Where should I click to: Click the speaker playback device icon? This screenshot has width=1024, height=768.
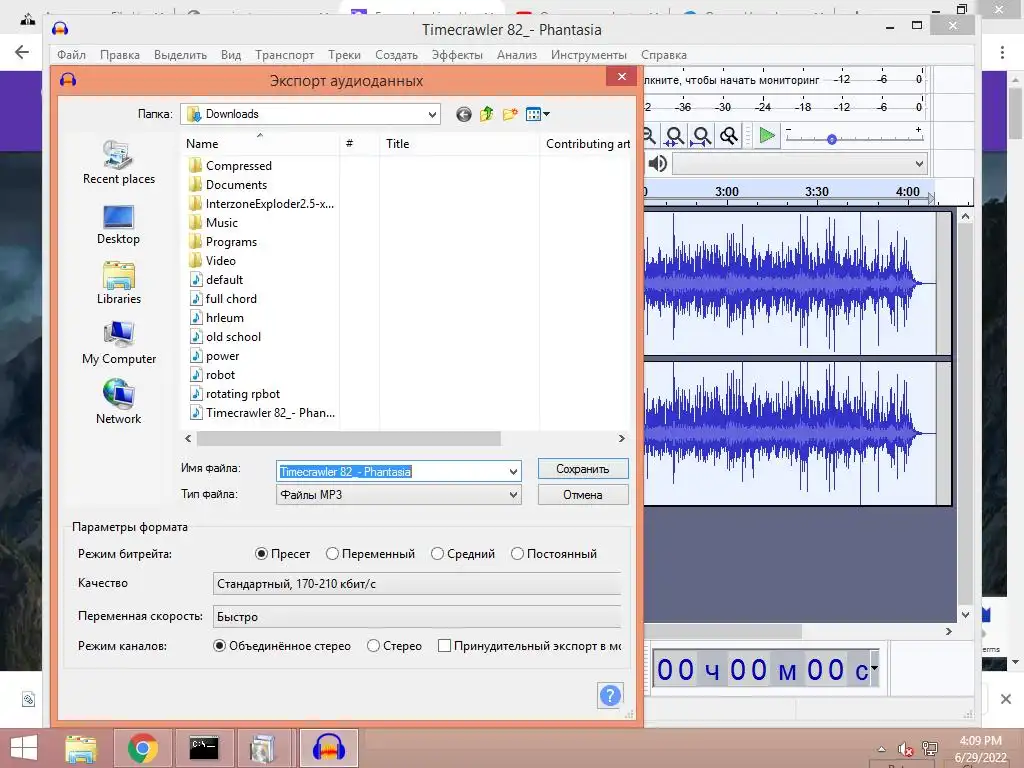tap(658, 163)
